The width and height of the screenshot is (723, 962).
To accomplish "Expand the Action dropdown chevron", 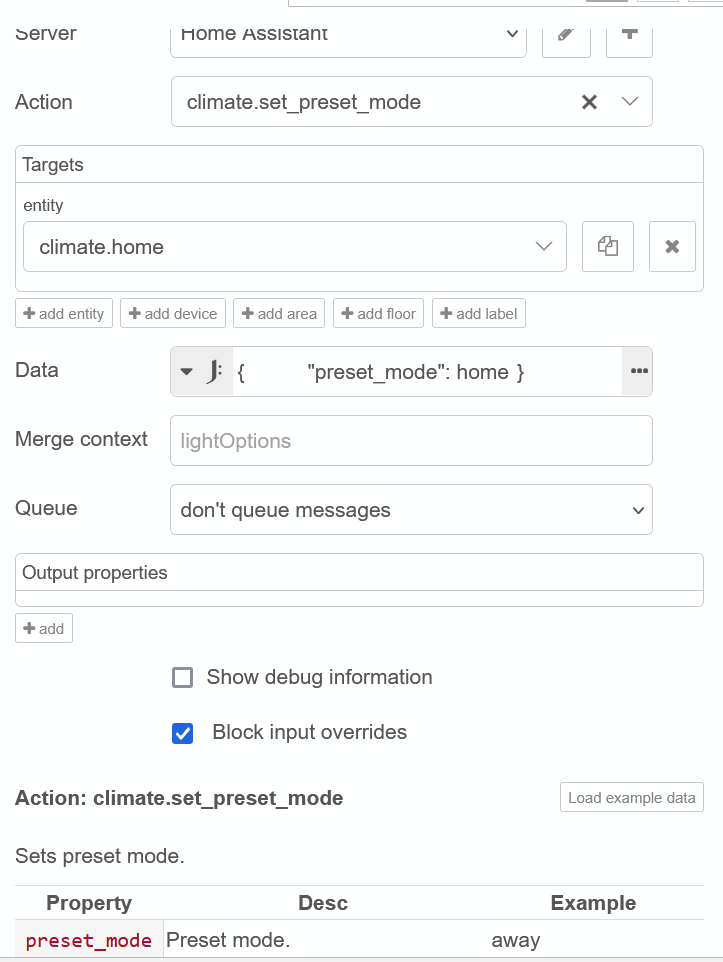I will pos(630,102).
